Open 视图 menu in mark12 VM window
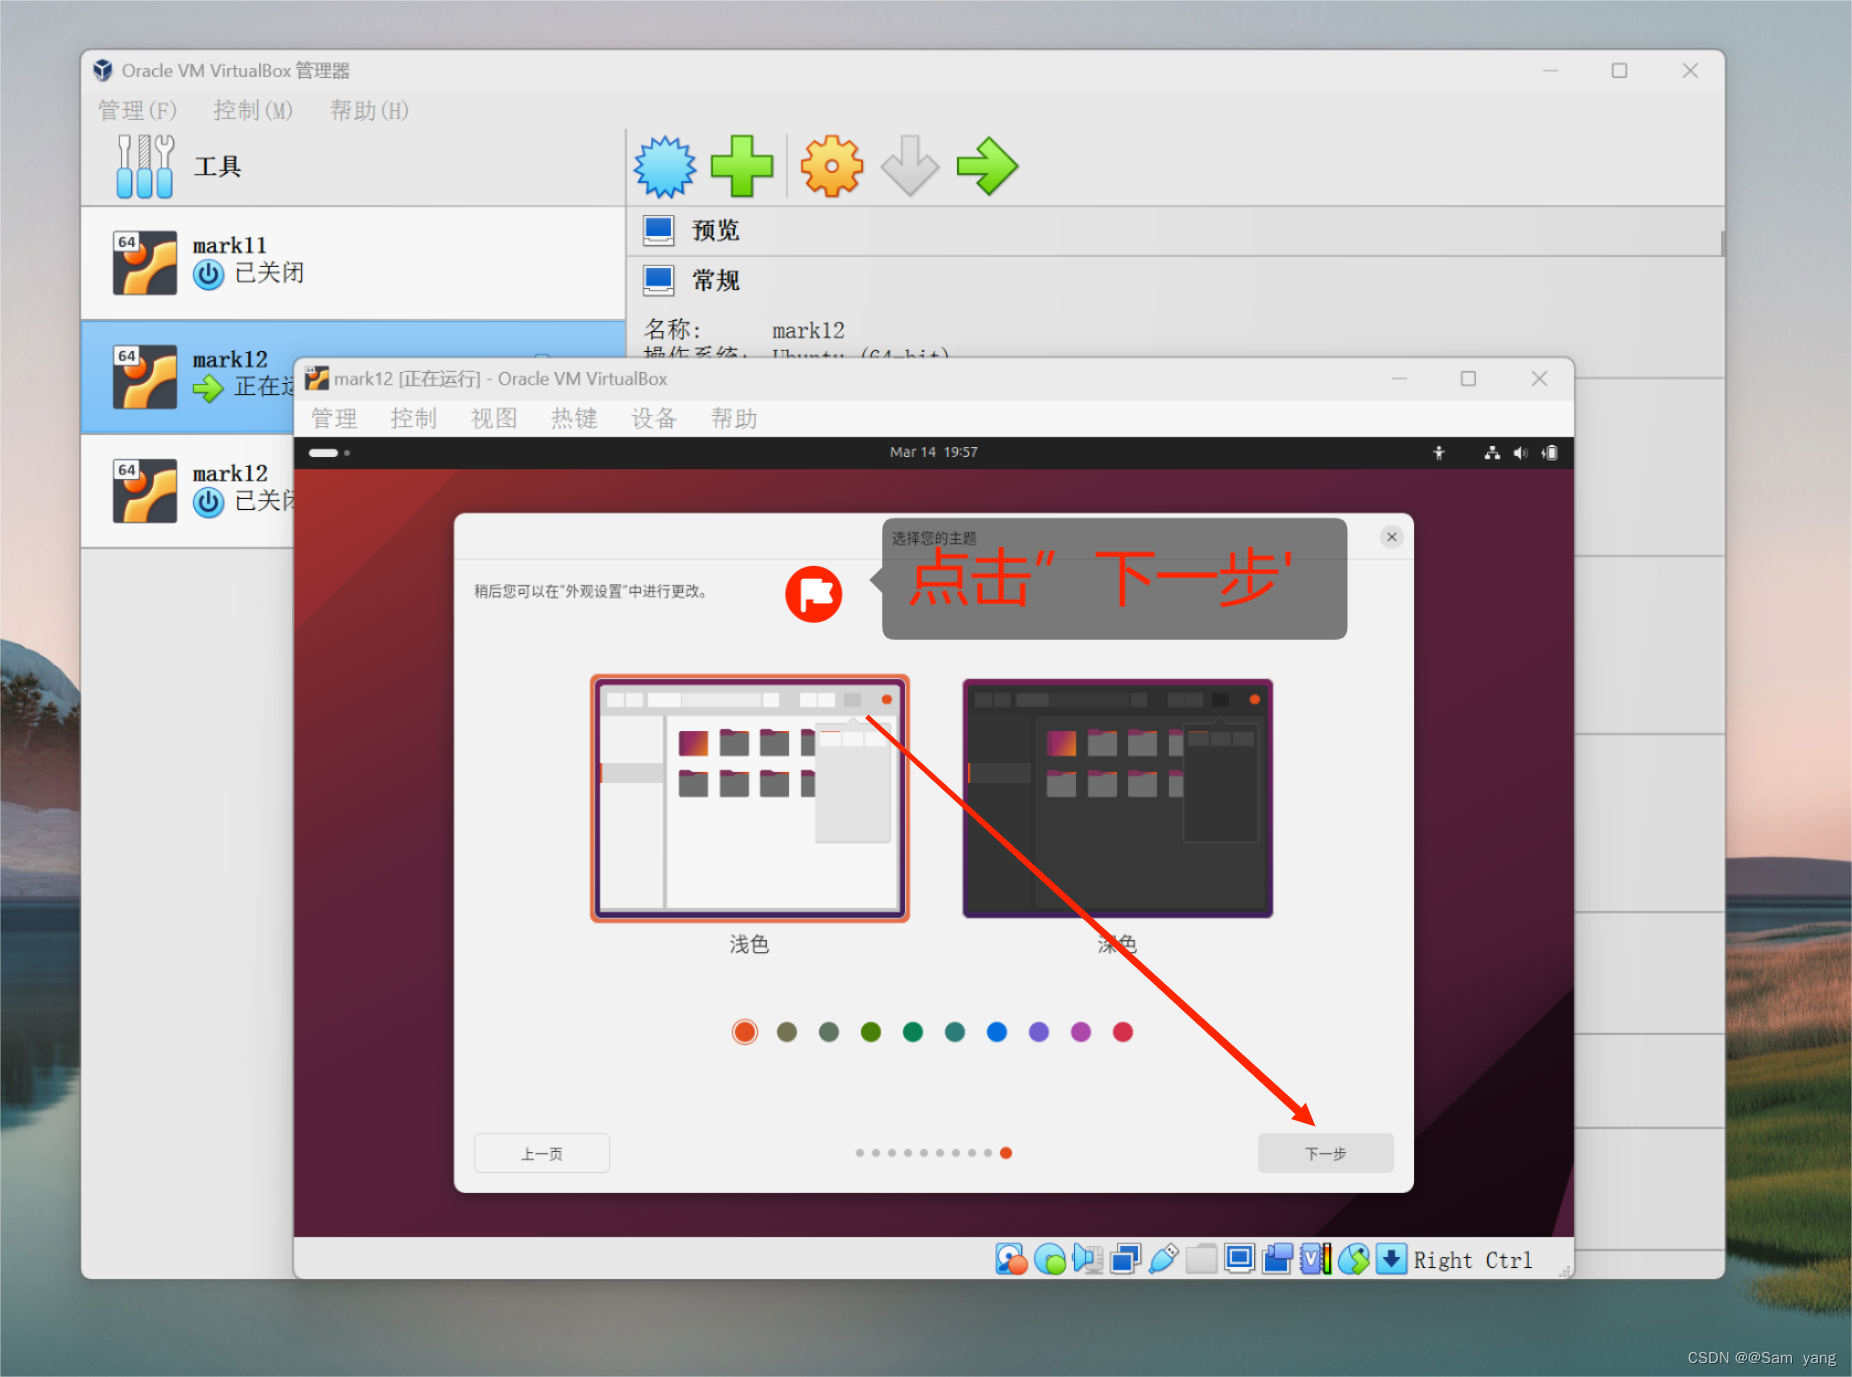 click(x=494, y=418)
